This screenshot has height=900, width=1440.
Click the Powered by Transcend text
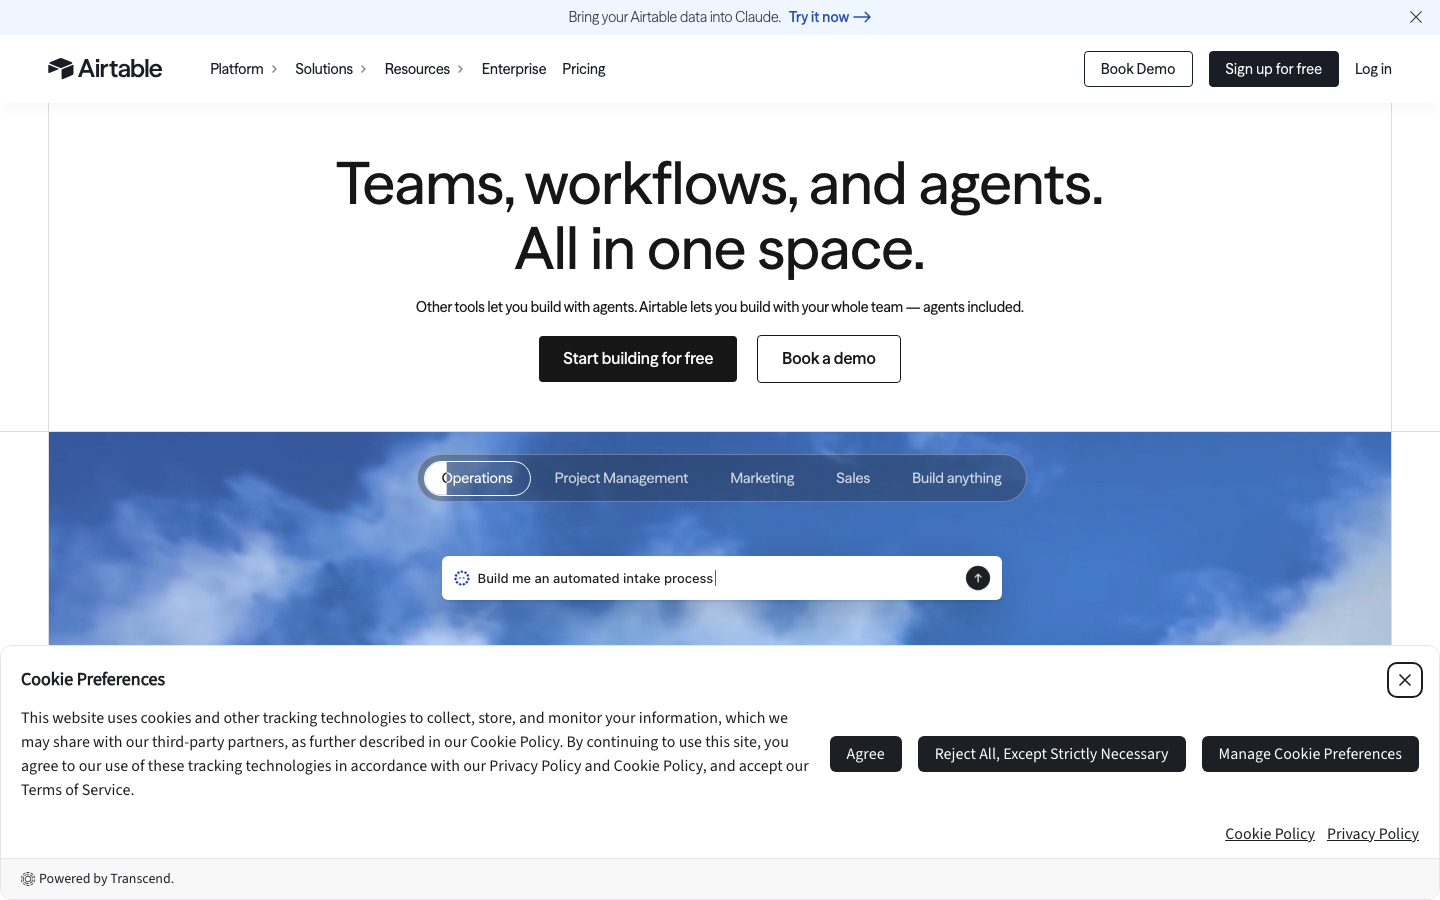tap(106, 879)
